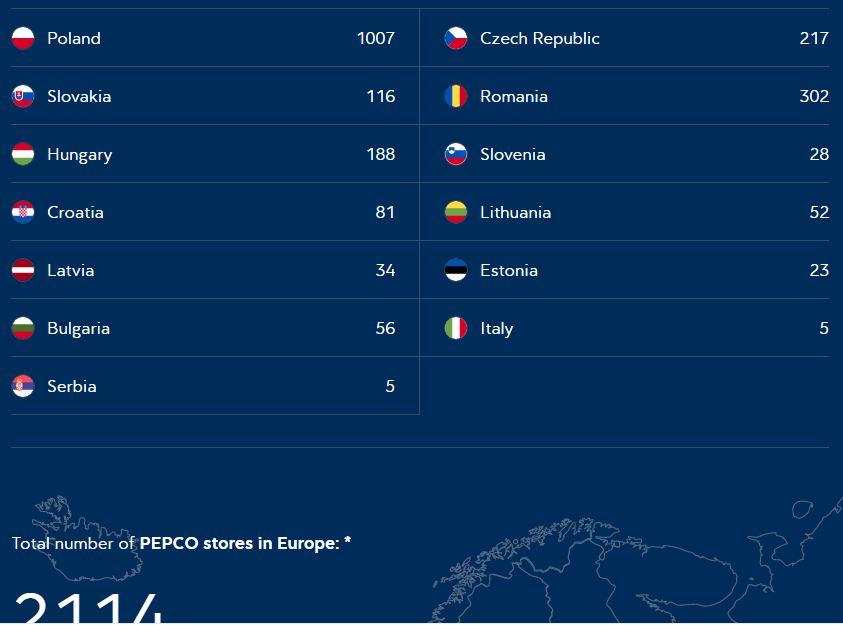
Task: Select the Hungary country name
Action: point(80,155)
